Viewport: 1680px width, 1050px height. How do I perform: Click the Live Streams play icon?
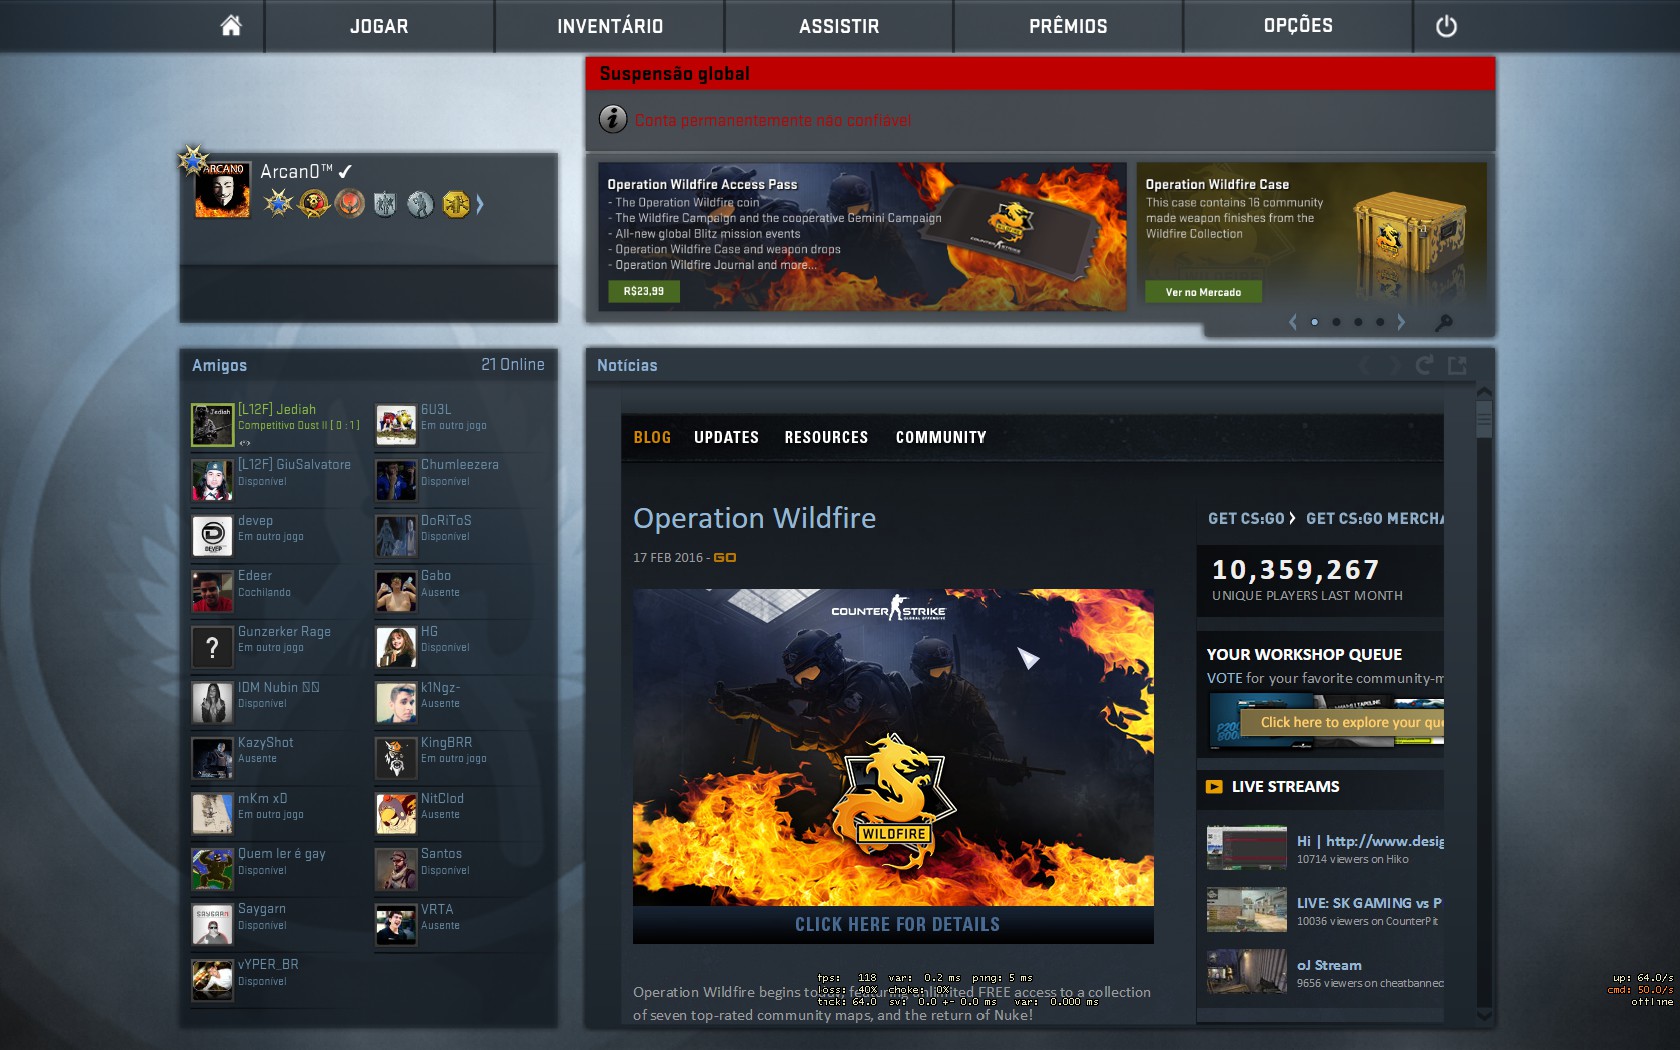pos(1214,787)
